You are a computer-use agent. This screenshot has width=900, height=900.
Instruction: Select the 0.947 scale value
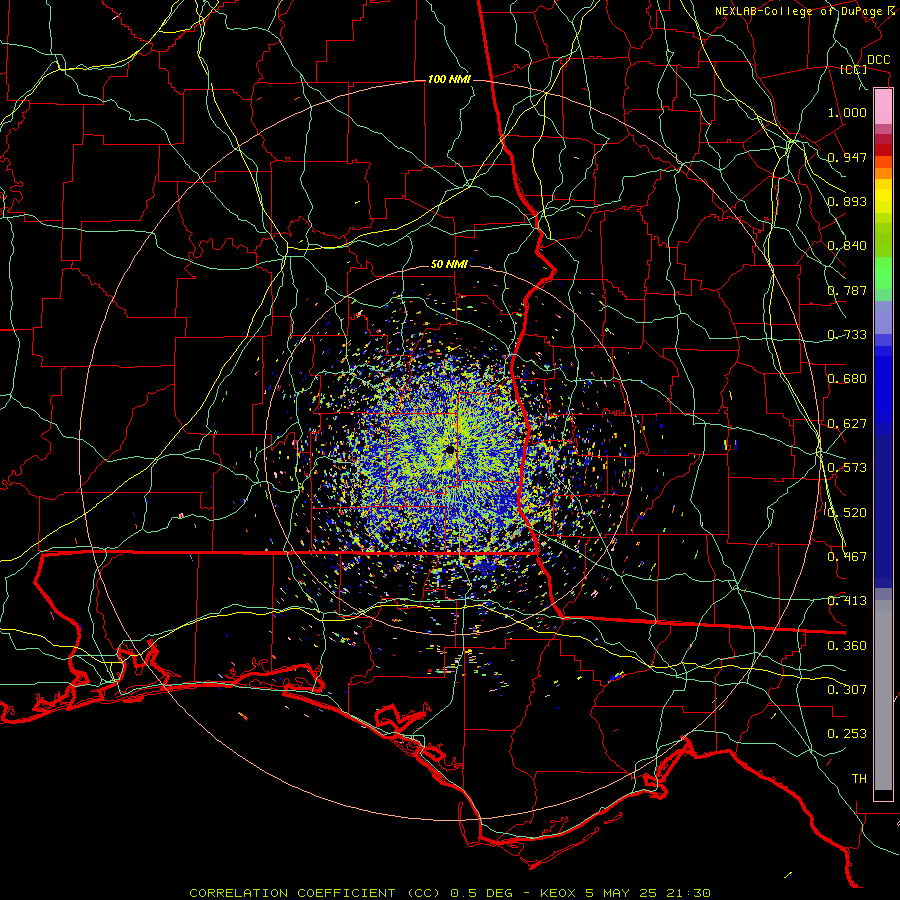coord(847,157)
